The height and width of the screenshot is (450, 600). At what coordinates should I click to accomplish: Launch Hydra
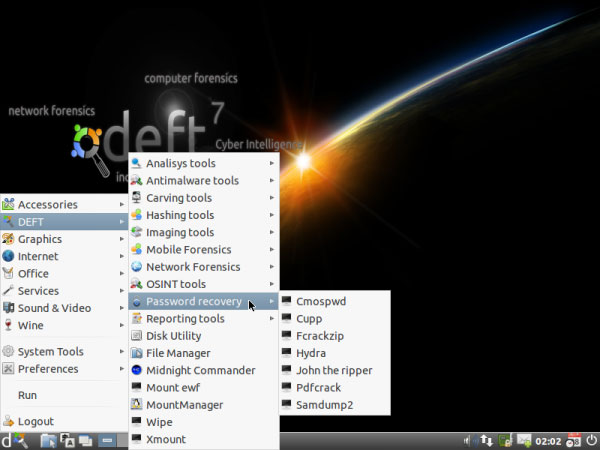click(335, 353)
